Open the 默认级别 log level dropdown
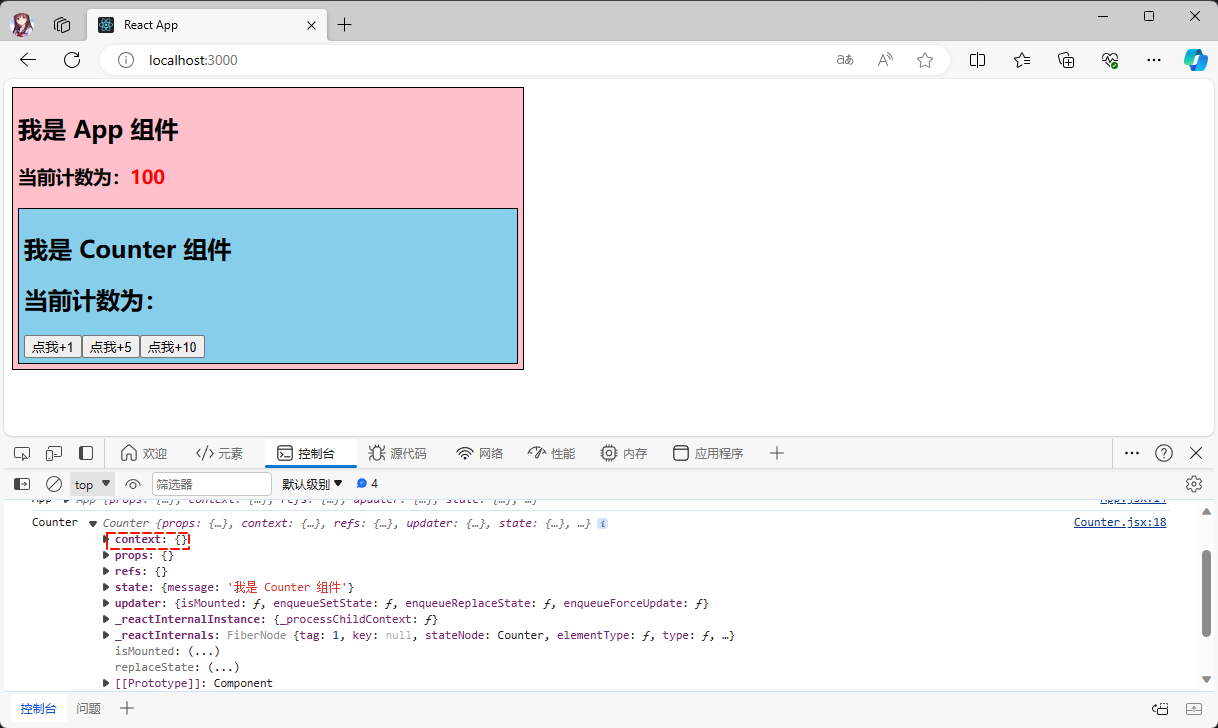This screenshot has width=1218, height=728. 312,484
